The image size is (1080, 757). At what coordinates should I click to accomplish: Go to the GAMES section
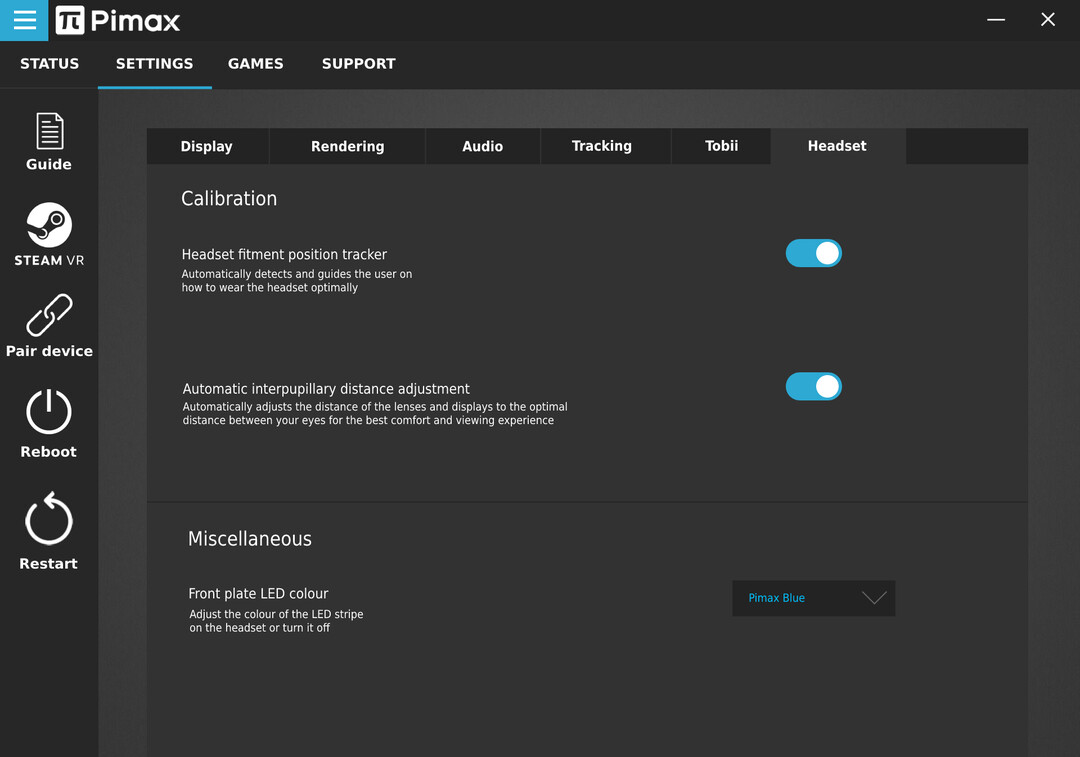click(x=255, y=64)
